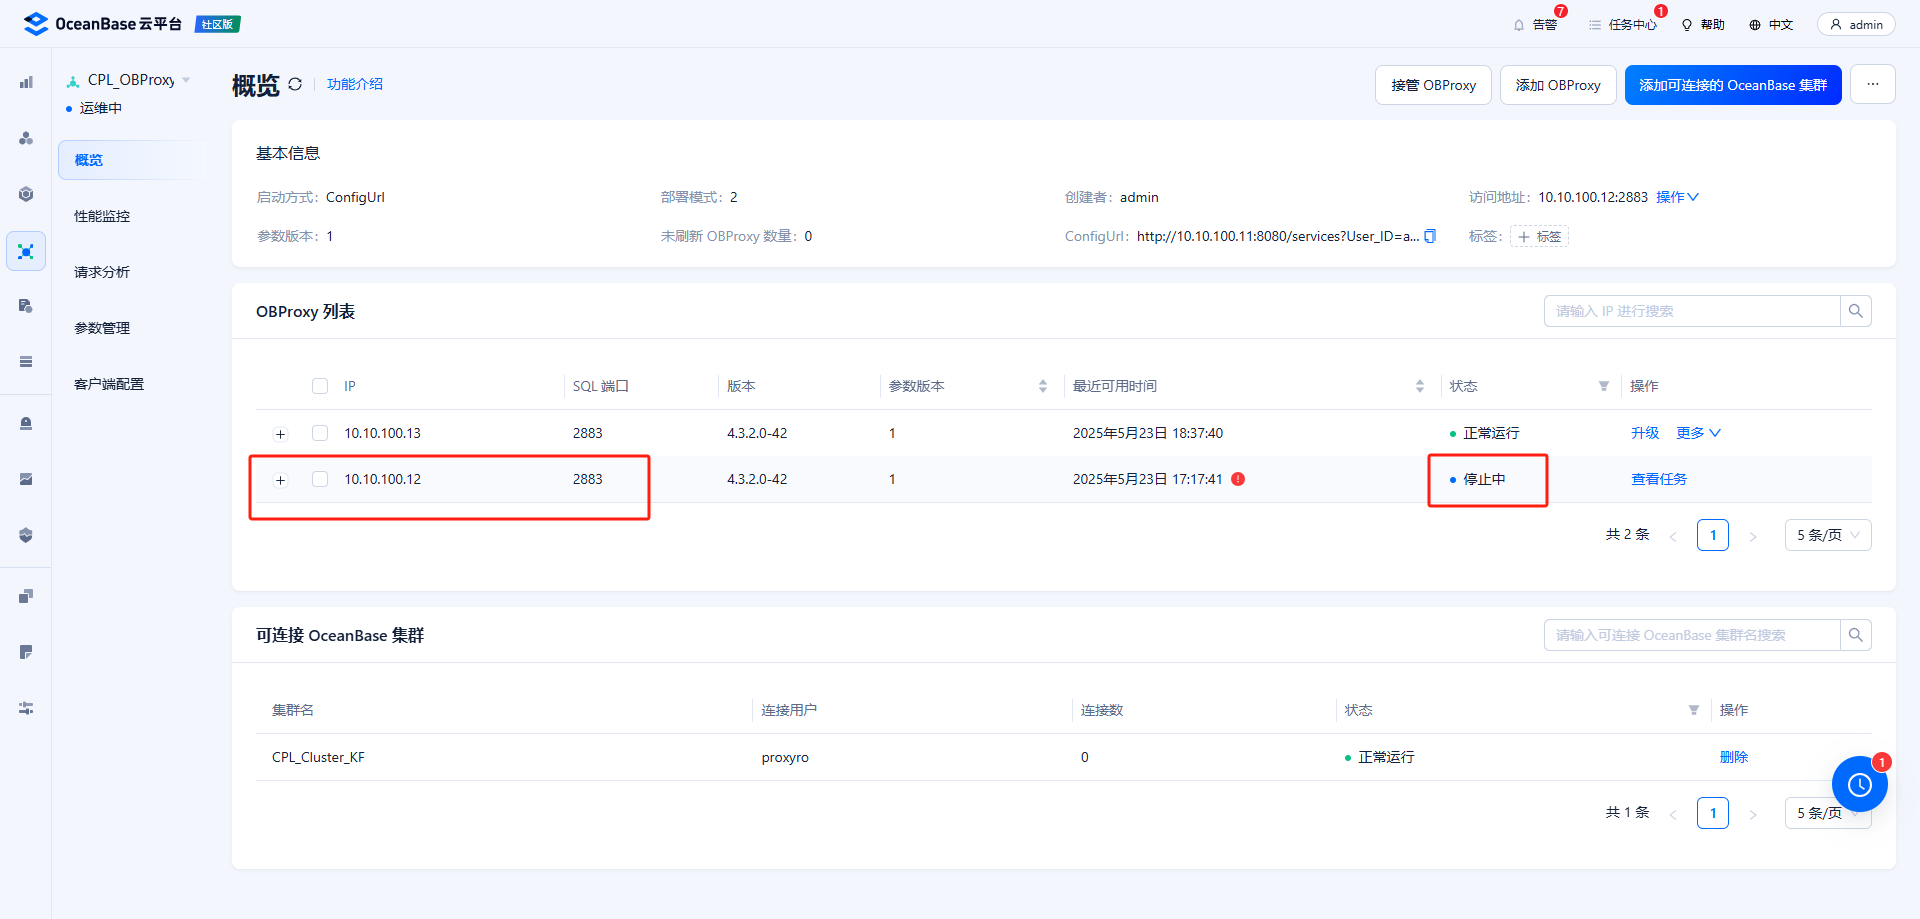This screenshot has width=1920, height=919.
Task: Go to 参数管理 menu item
Action: (102, 328)
